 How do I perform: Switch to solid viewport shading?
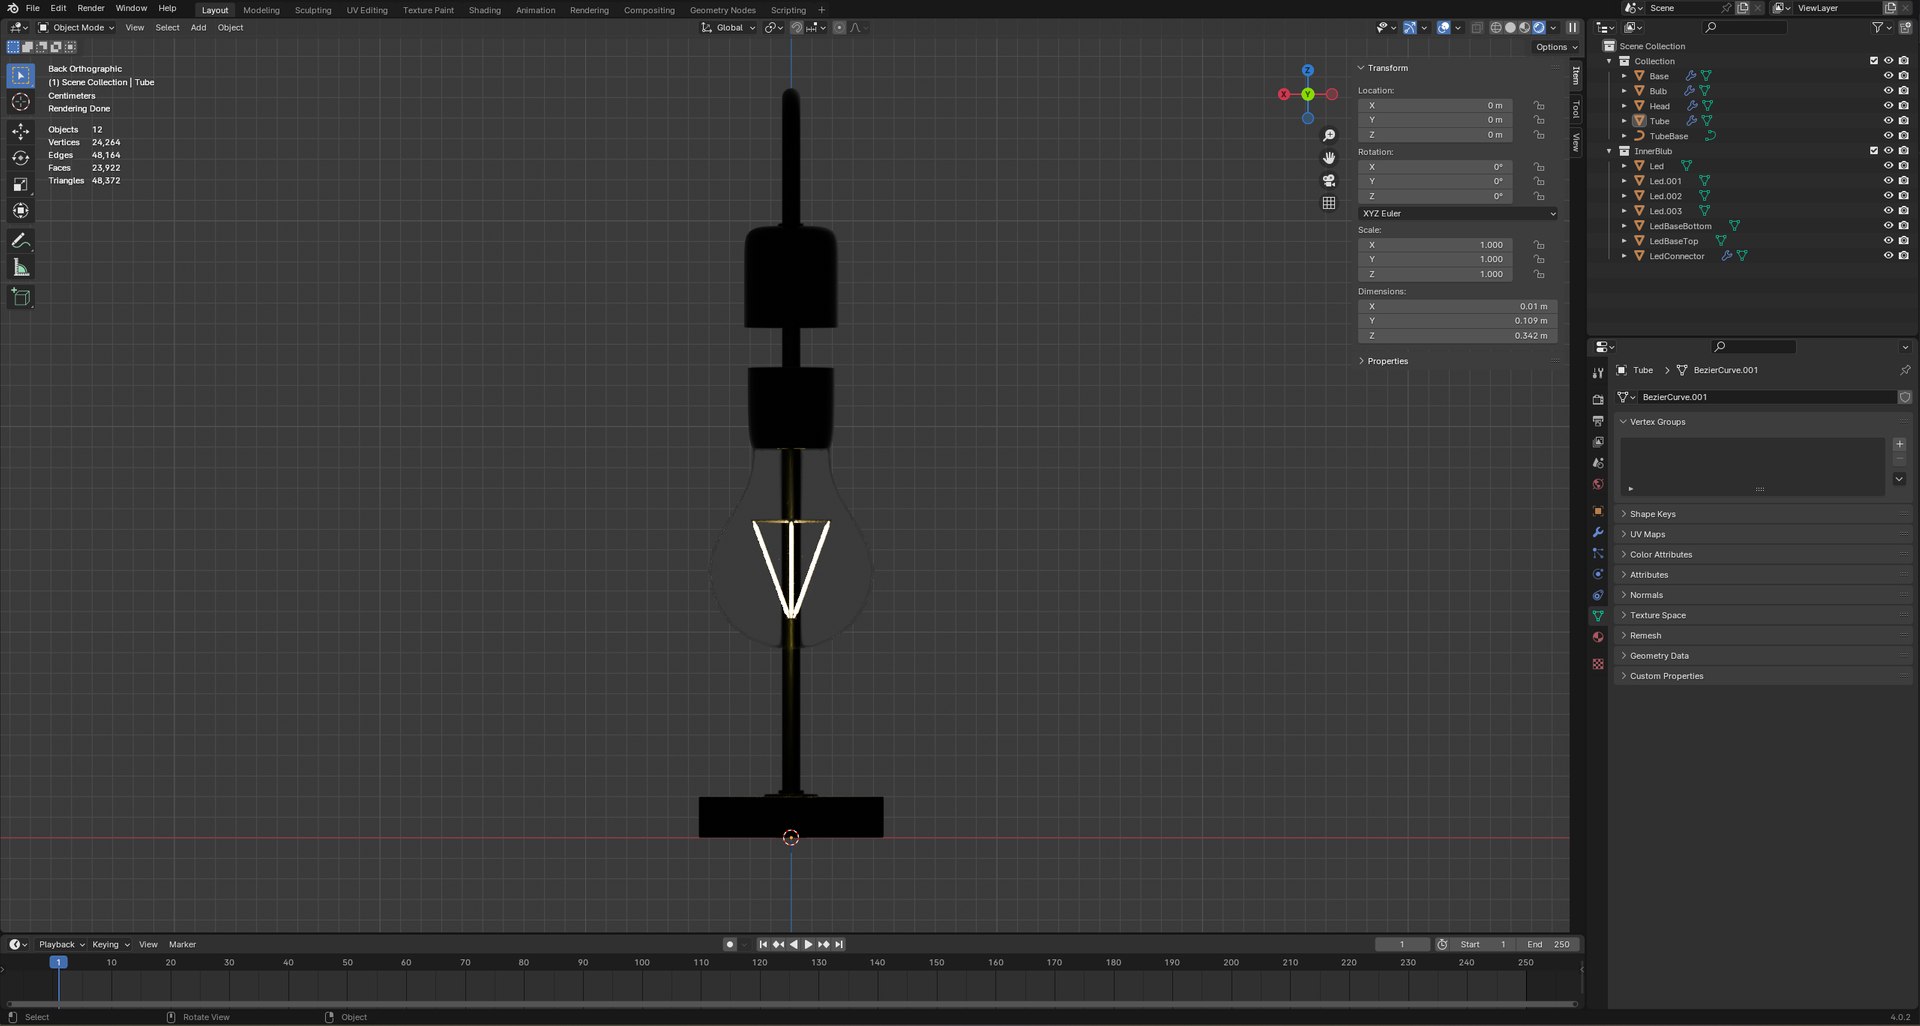tap(1510, 28)
